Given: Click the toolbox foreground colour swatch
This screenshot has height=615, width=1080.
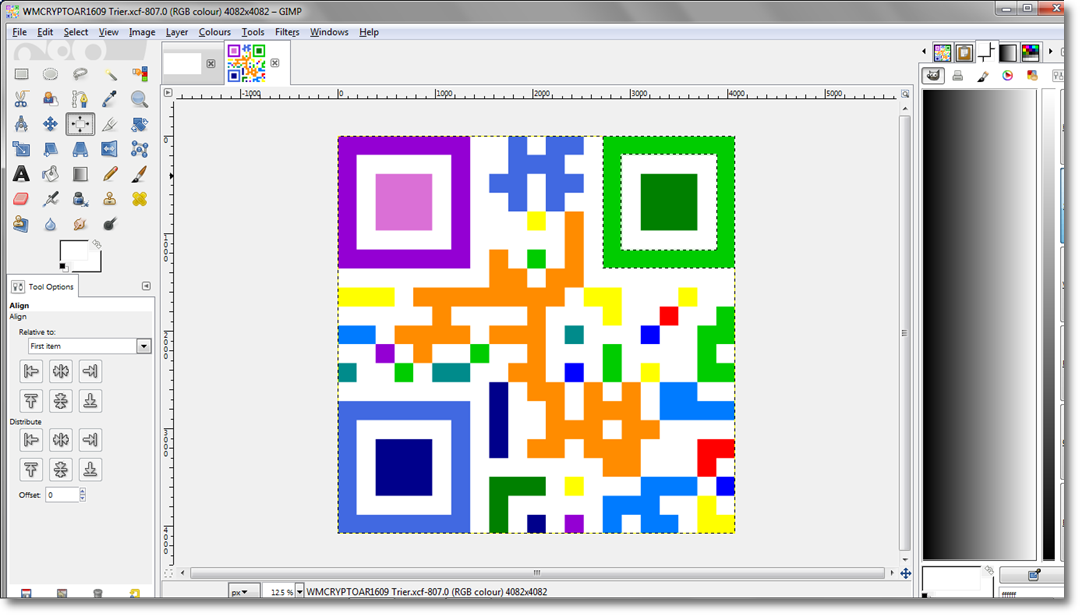Looking at the screenshot, I should [x=74, y=252].
